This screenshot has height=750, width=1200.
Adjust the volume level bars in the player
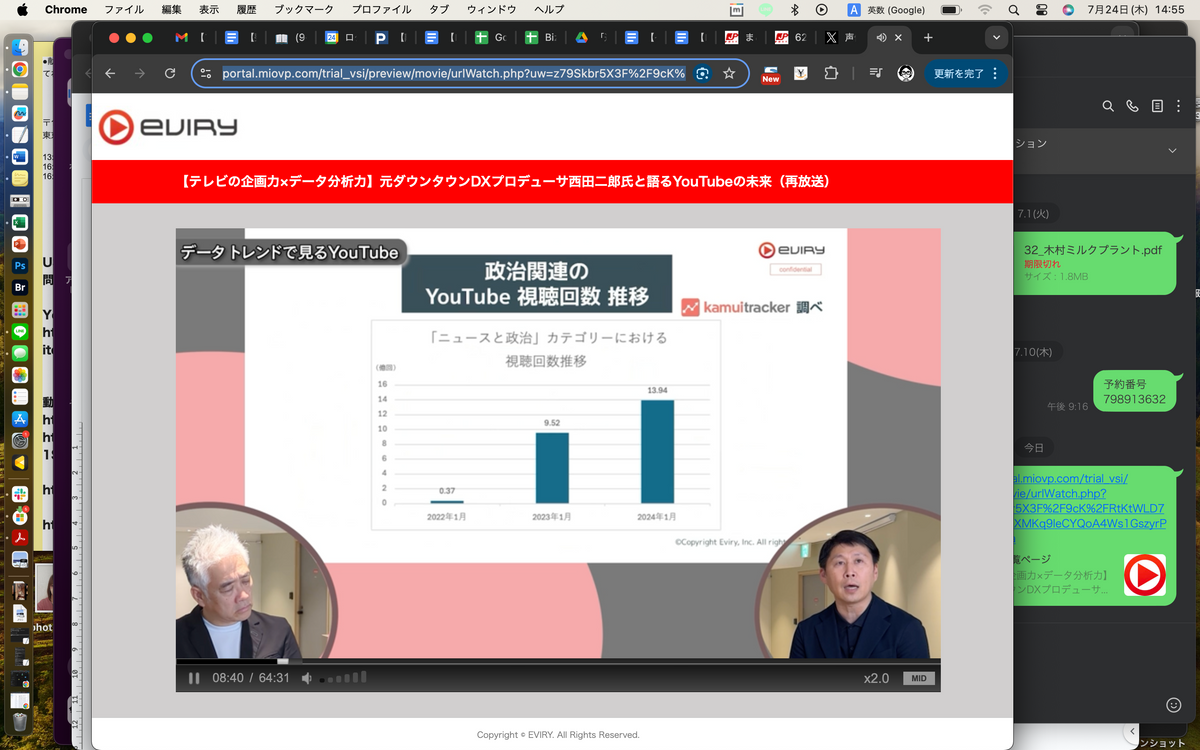point(343,678)
